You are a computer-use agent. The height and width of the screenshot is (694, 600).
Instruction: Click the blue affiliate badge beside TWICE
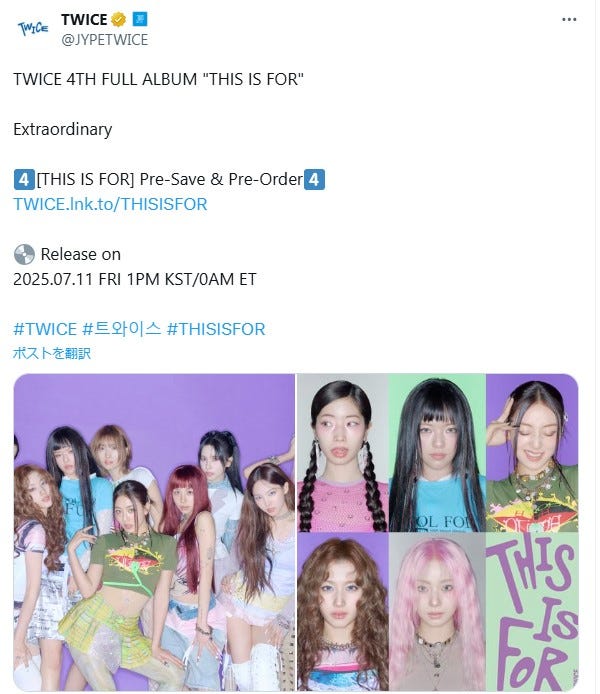pyautogui.click(x=140, y=19)
